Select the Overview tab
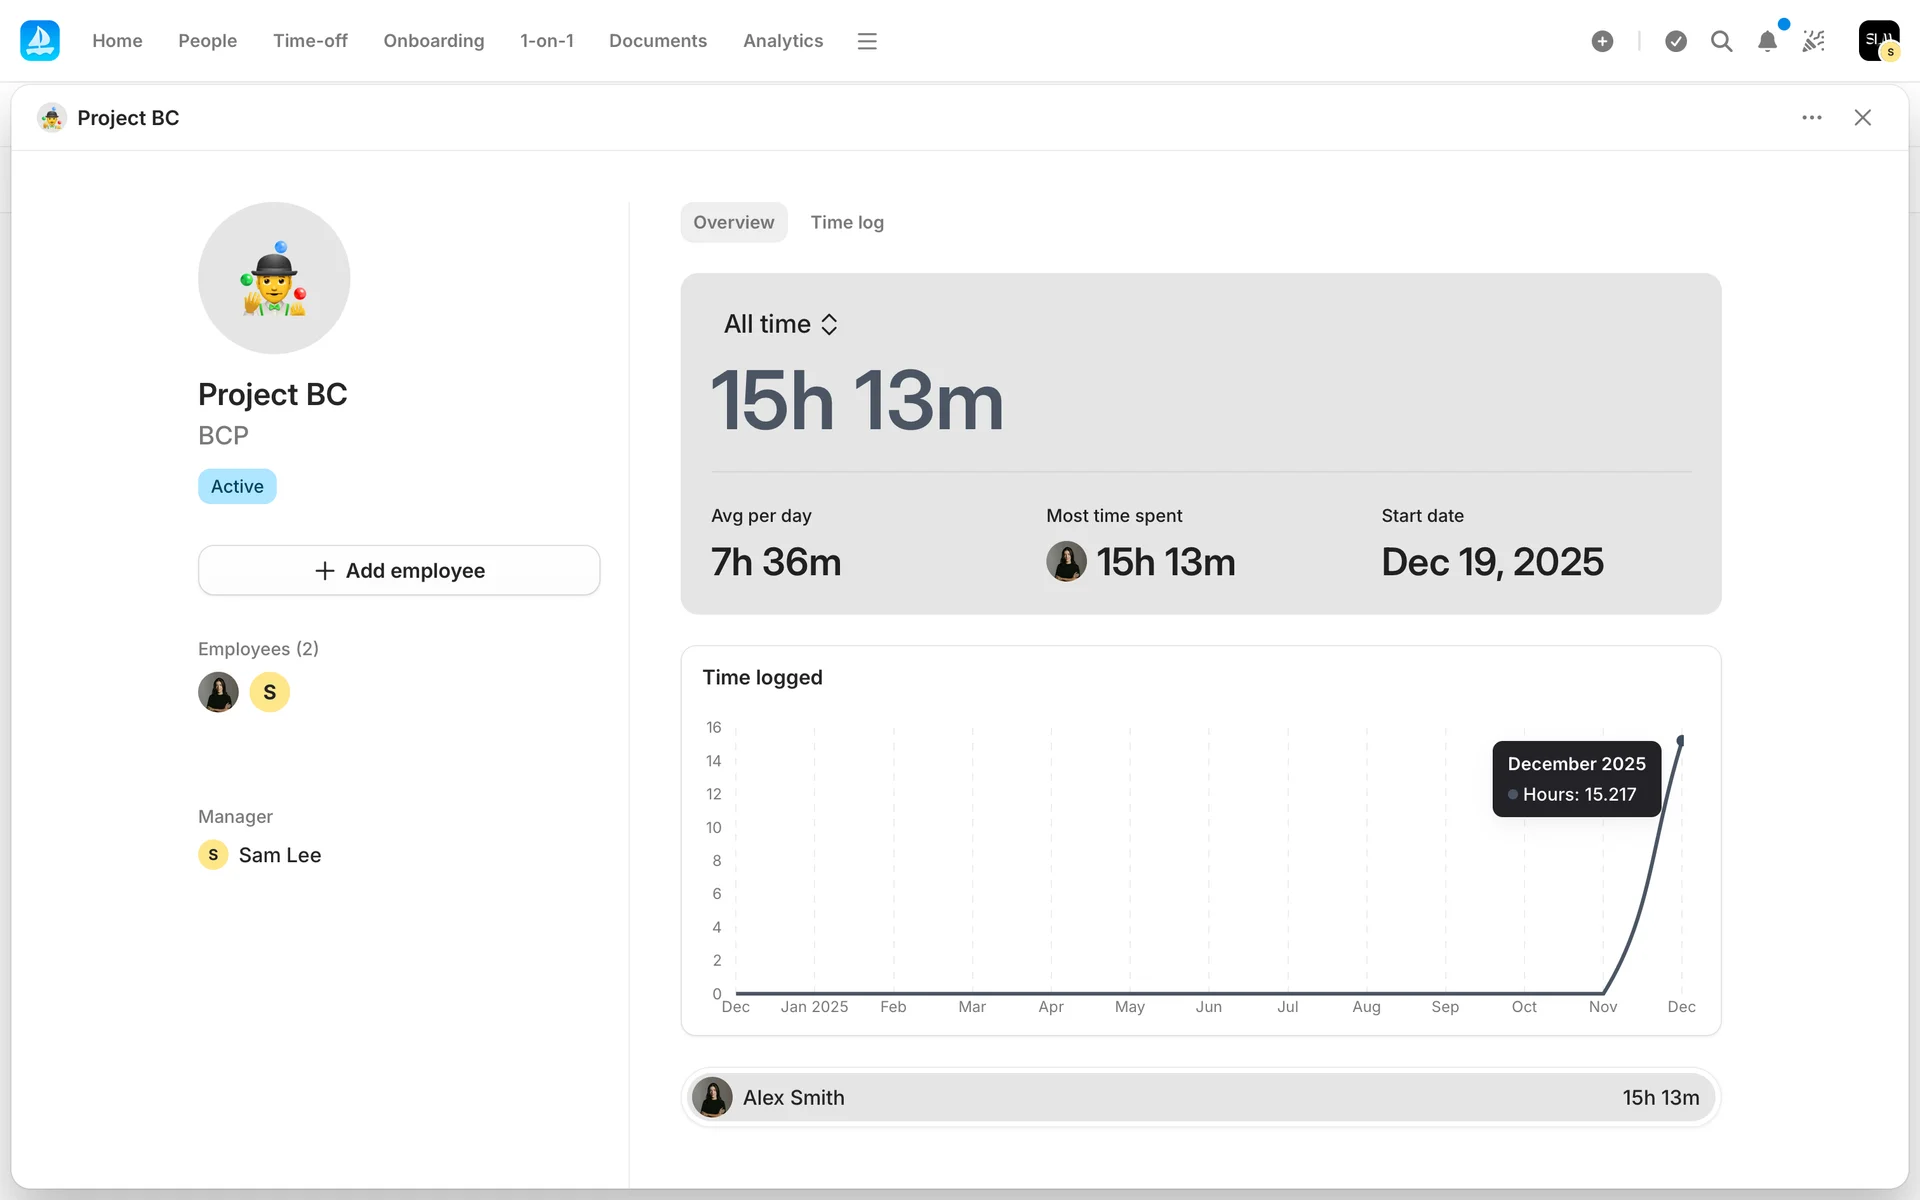The height and width of the screenshot is (1200, 1920). (733, 222)
